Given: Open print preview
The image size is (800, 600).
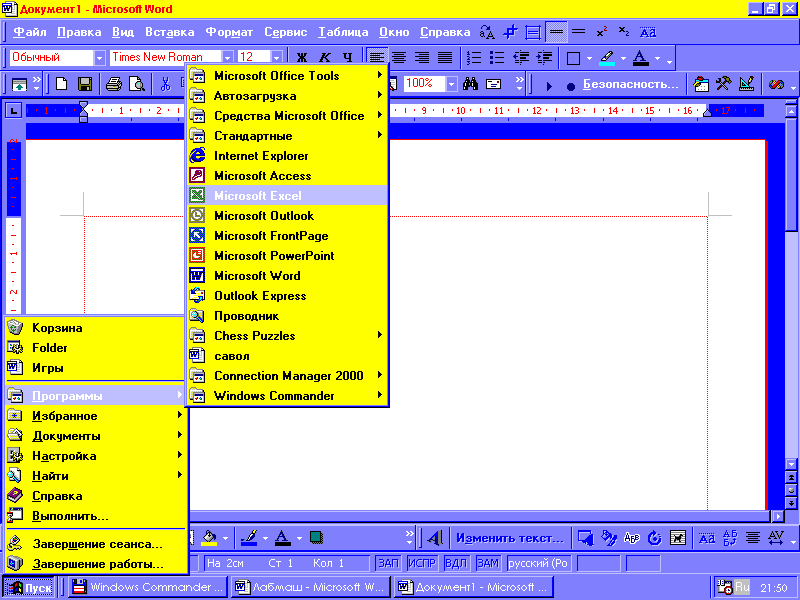Looking at the screenshot, I should (137, 84).
